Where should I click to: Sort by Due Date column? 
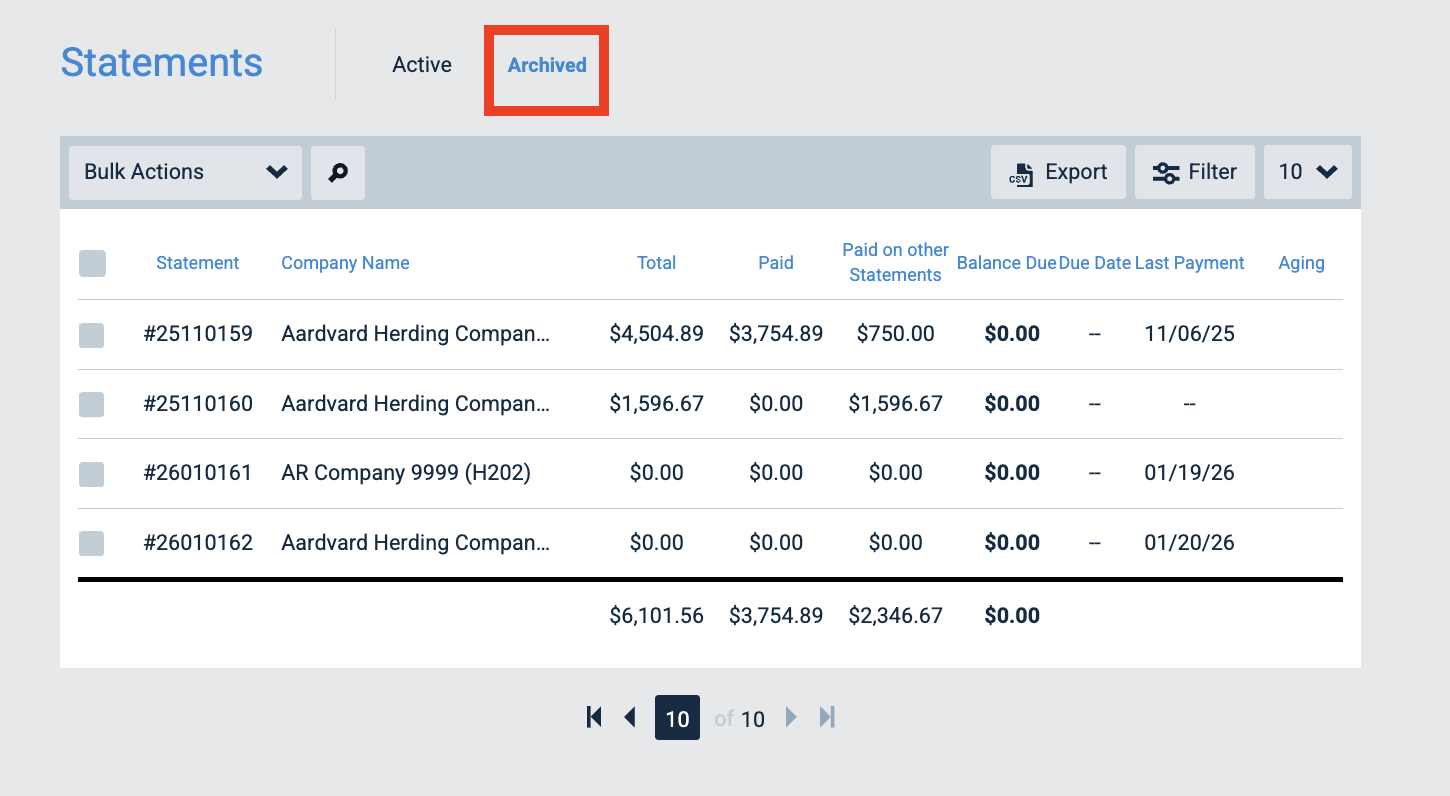tap(1095, 263)
